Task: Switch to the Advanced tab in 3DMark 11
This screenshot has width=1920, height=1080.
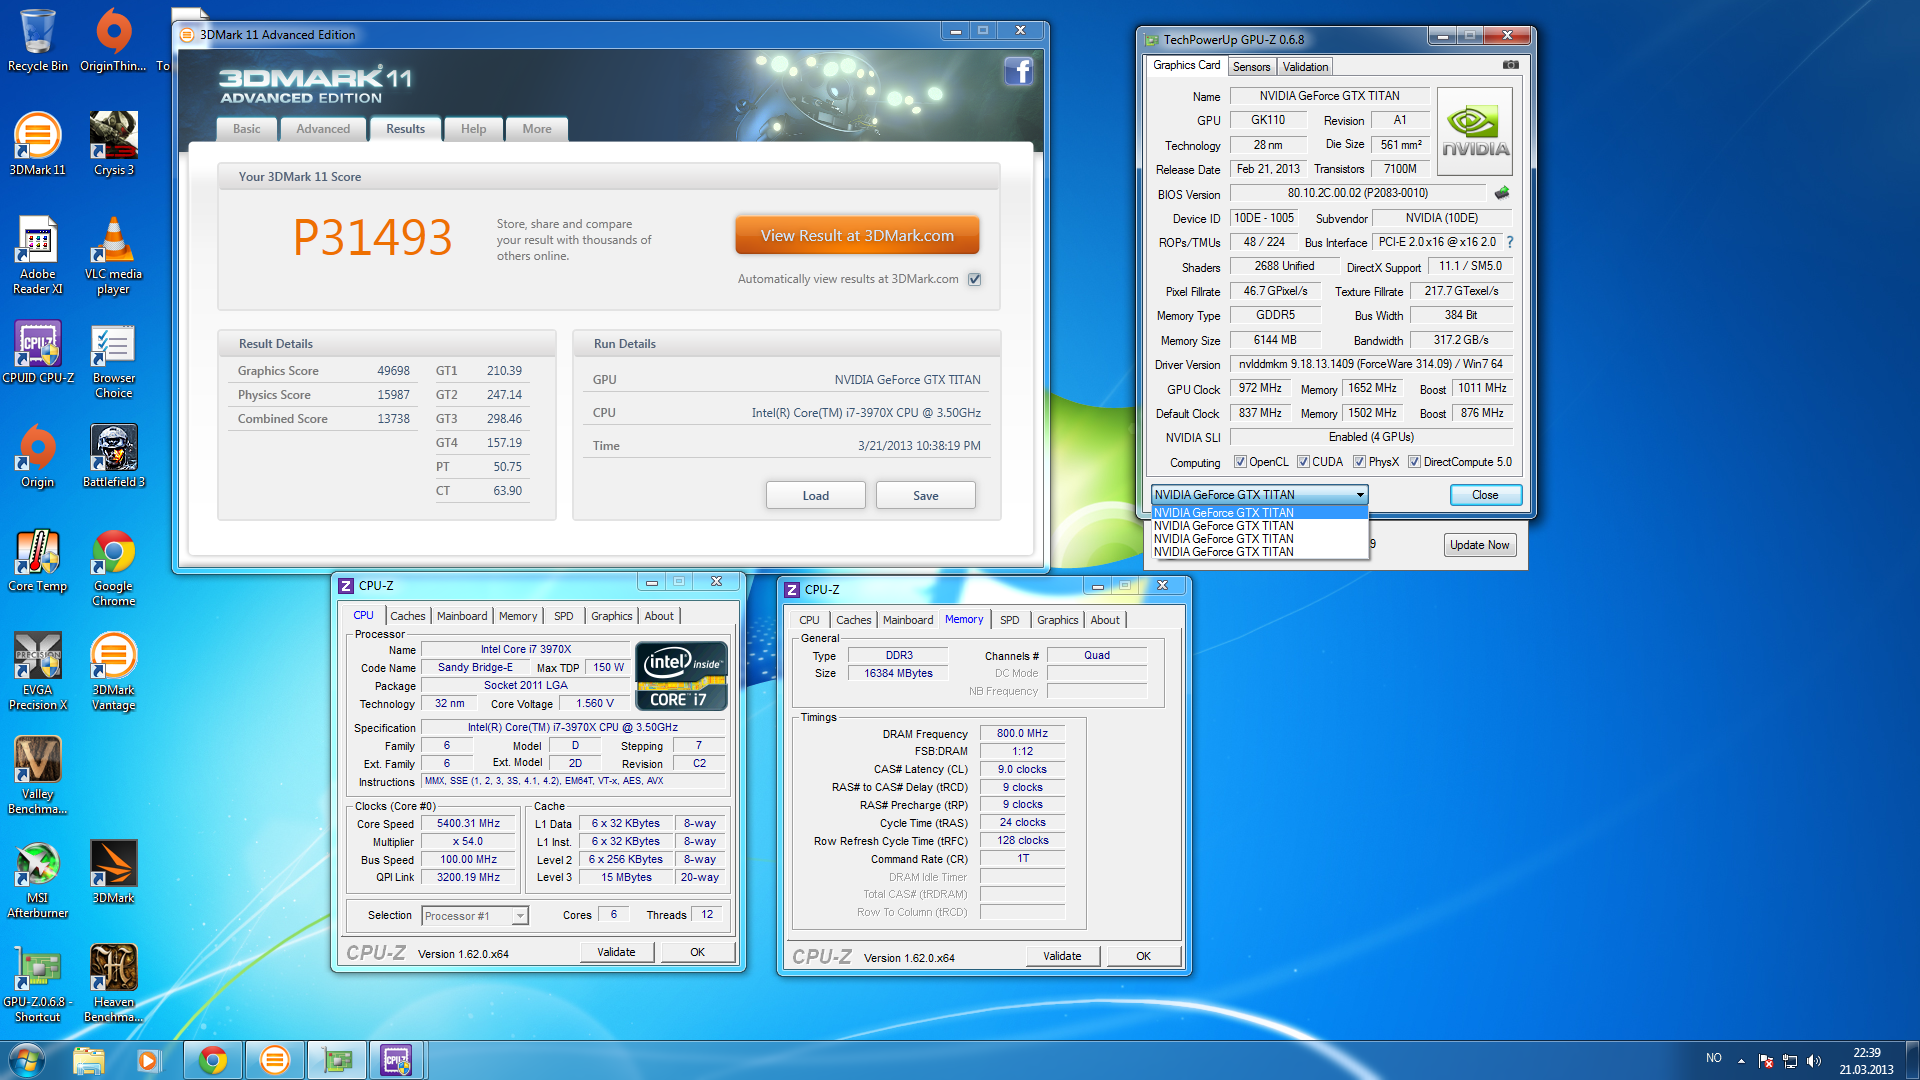Action: (x=323, y=129)
